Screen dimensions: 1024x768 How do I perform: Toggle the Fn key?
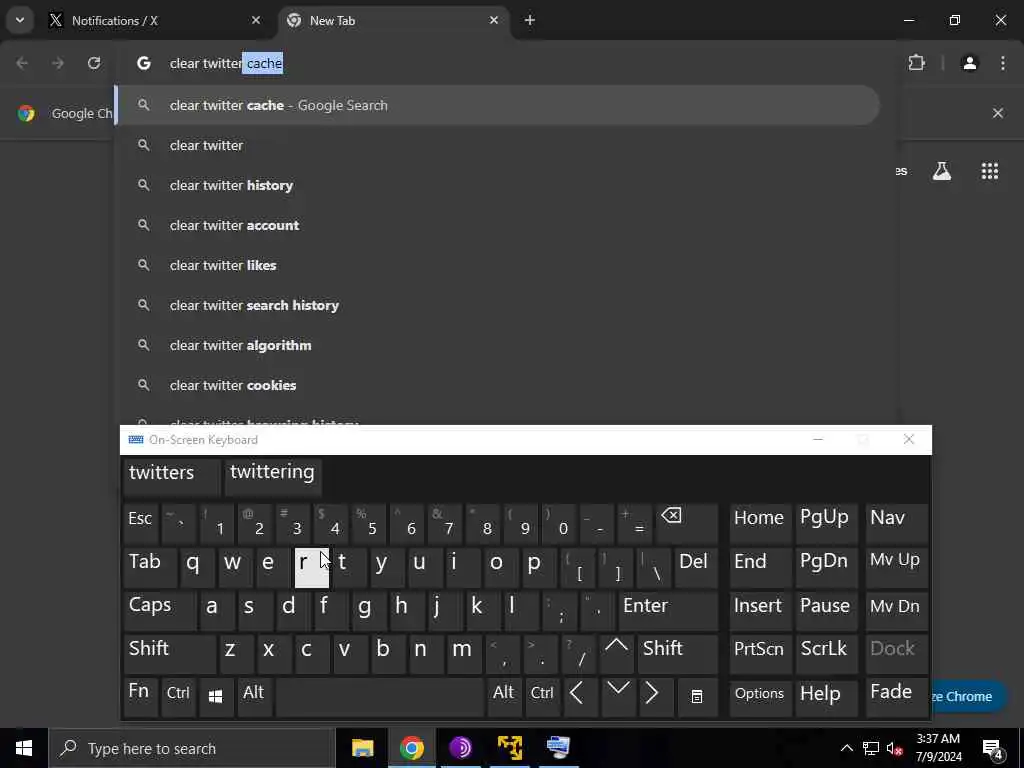[140, 697]
